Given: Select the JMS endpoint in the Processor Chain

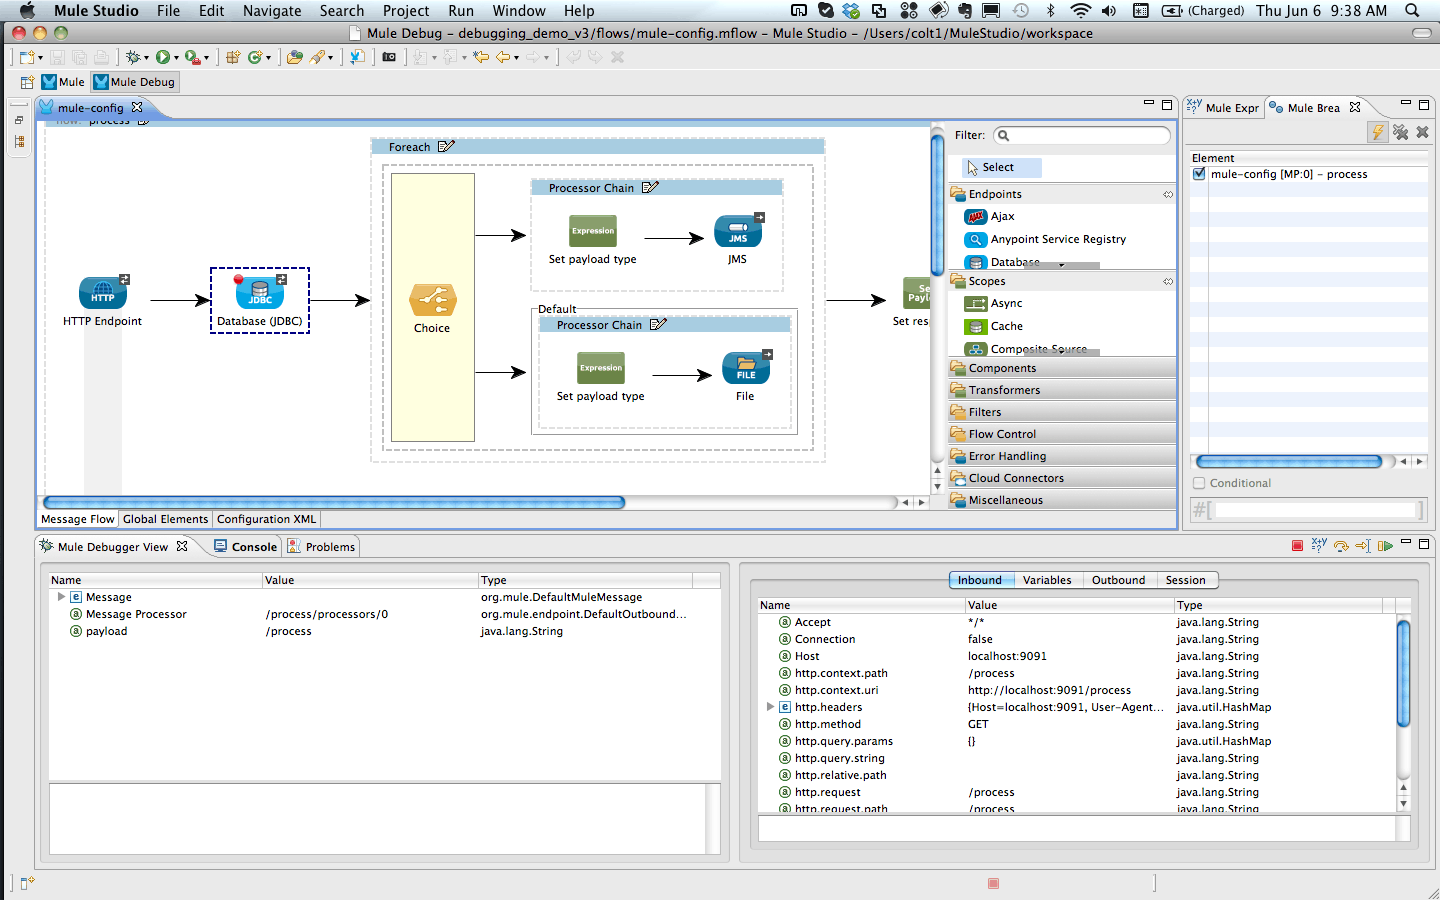Looking at the screenshot, I should (737, 232).
